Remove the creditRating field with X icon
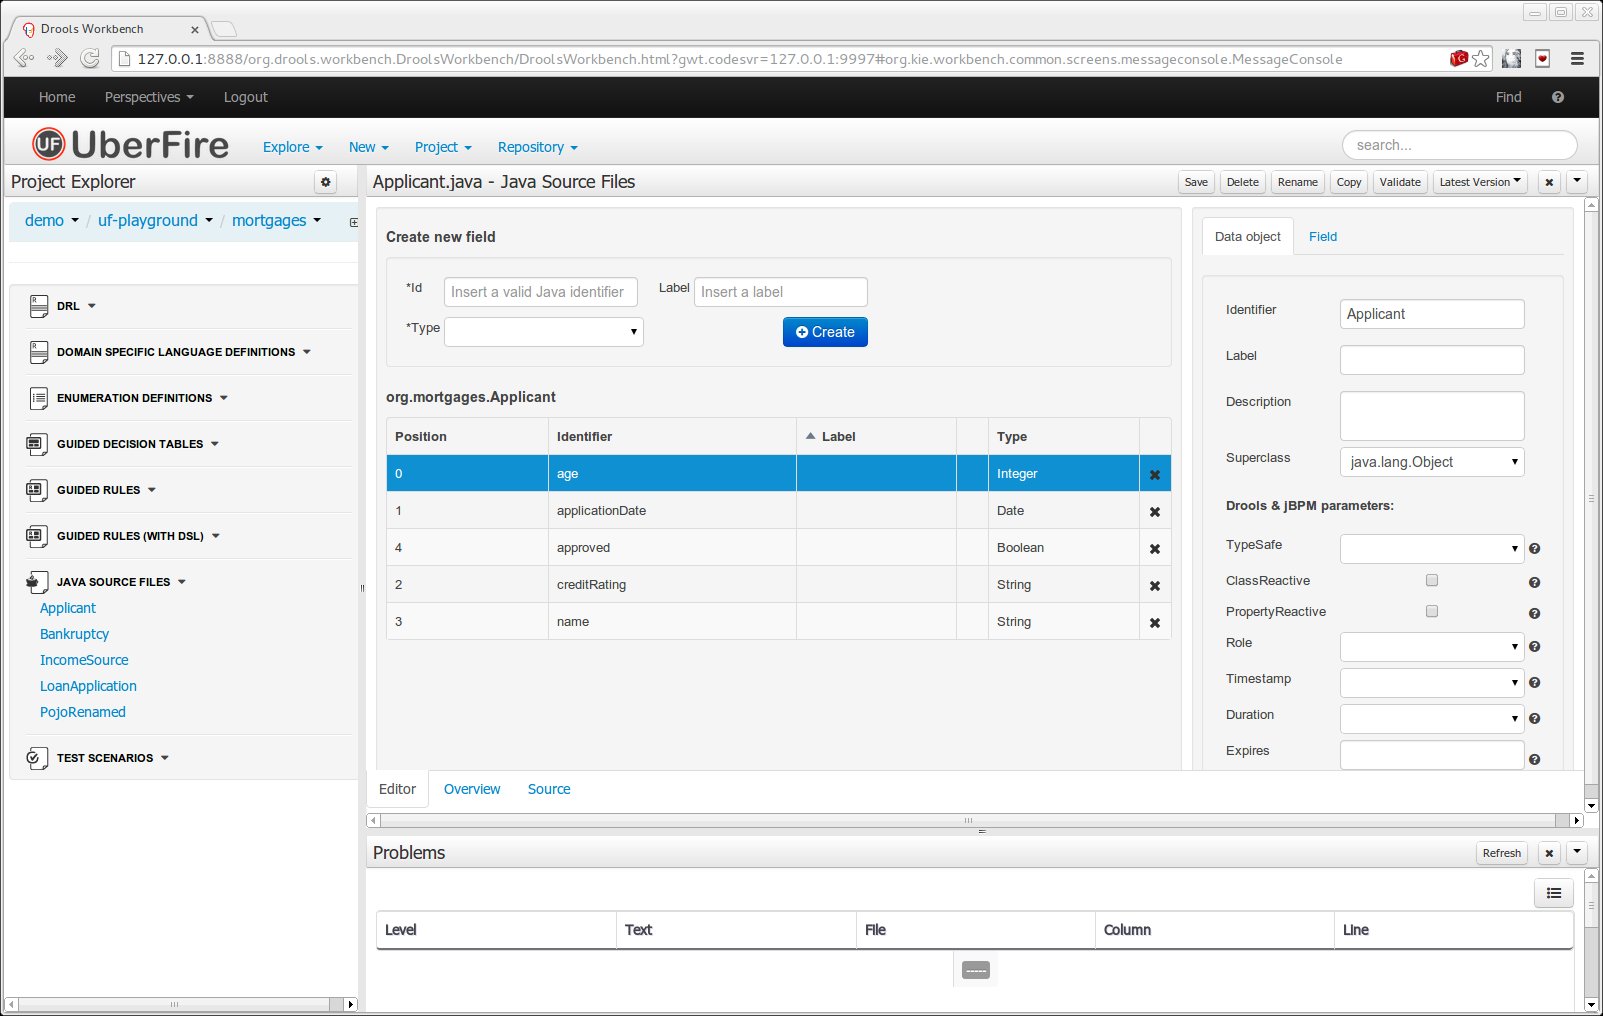The image size is (1603, 1016). click(x=1154, y=586)
